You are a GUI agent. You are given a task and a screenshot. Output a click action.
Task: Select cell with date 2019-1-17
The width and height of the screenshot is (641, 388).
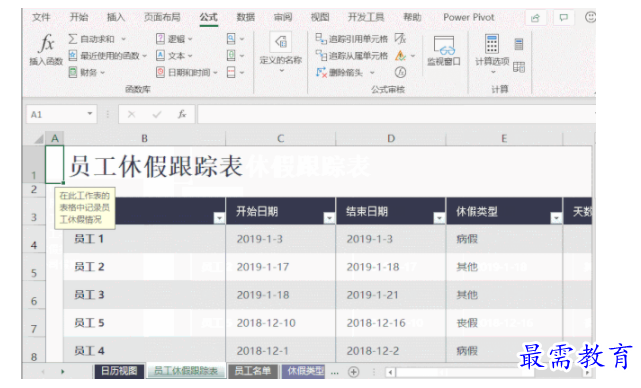(280, 267)
